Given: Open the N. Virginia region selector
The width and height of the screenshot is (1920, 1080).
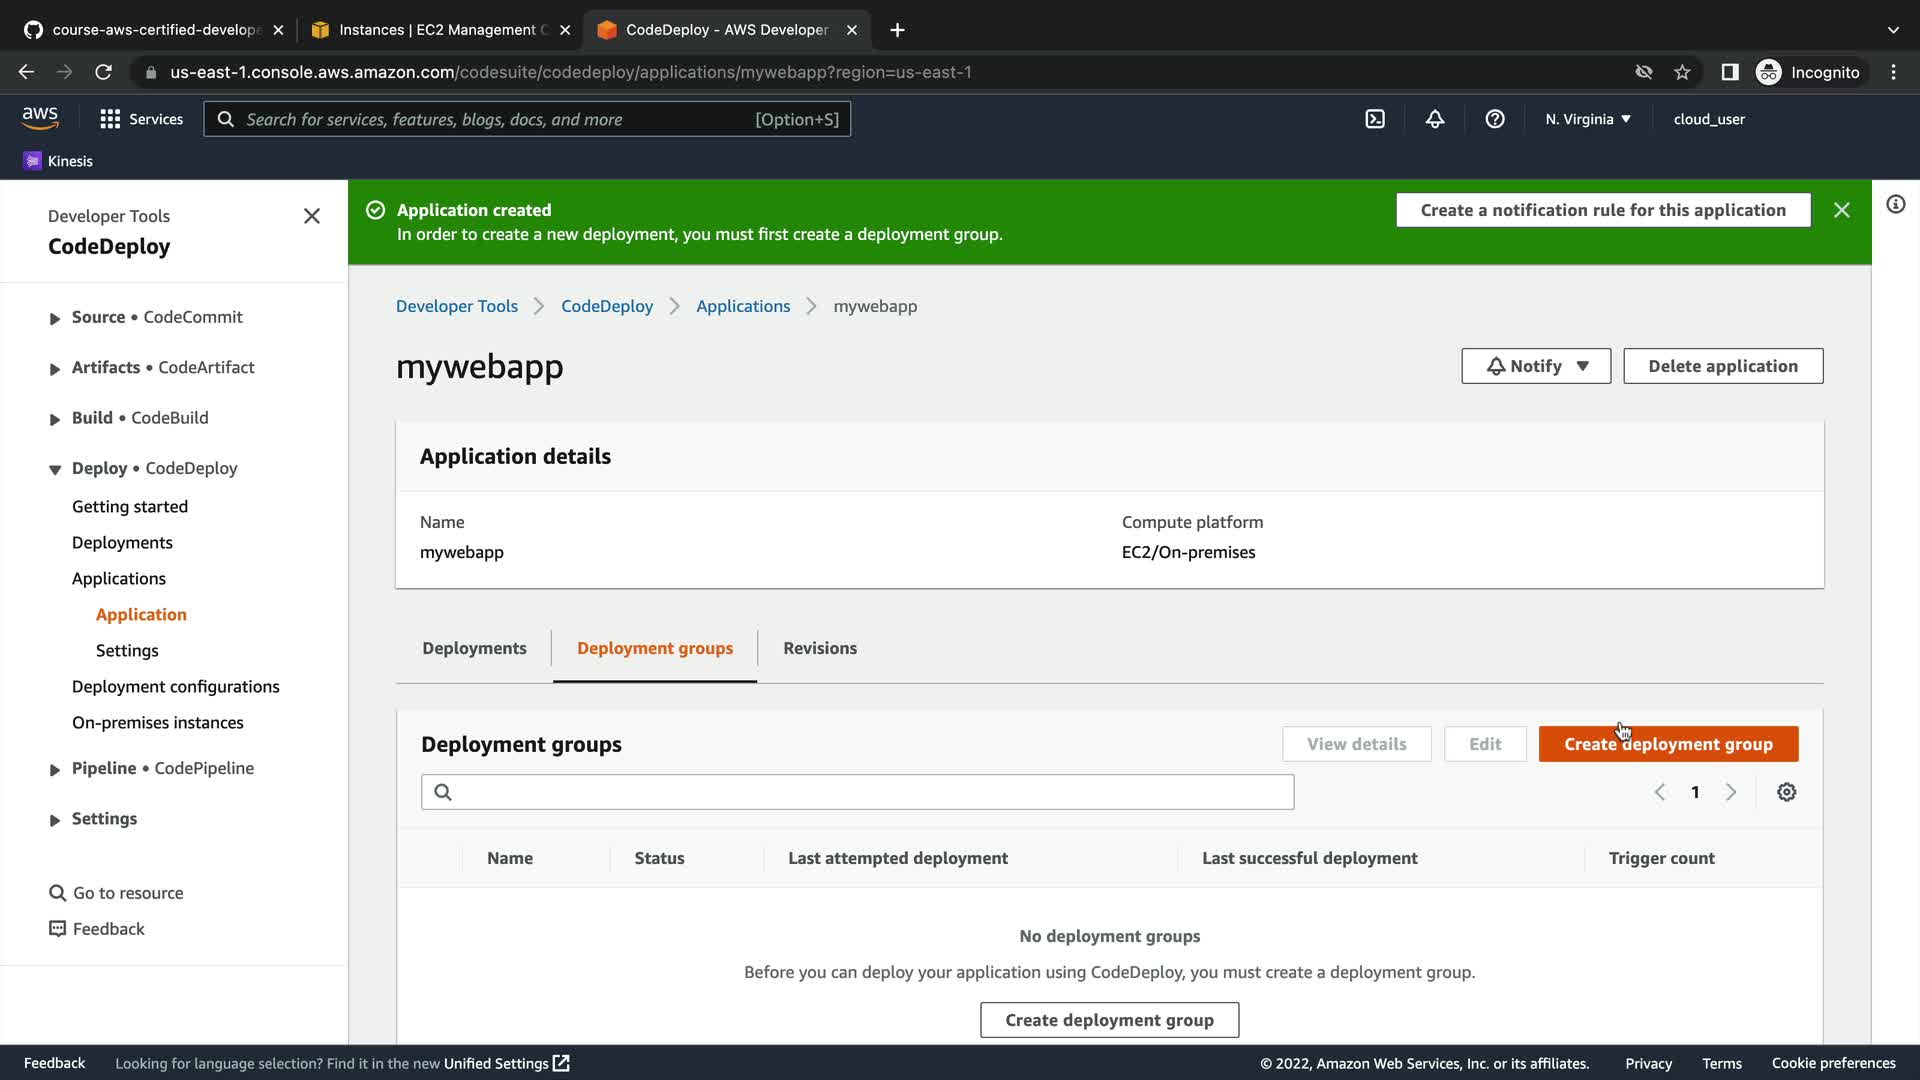Looking at the screenshot, I should point(1587,119).
